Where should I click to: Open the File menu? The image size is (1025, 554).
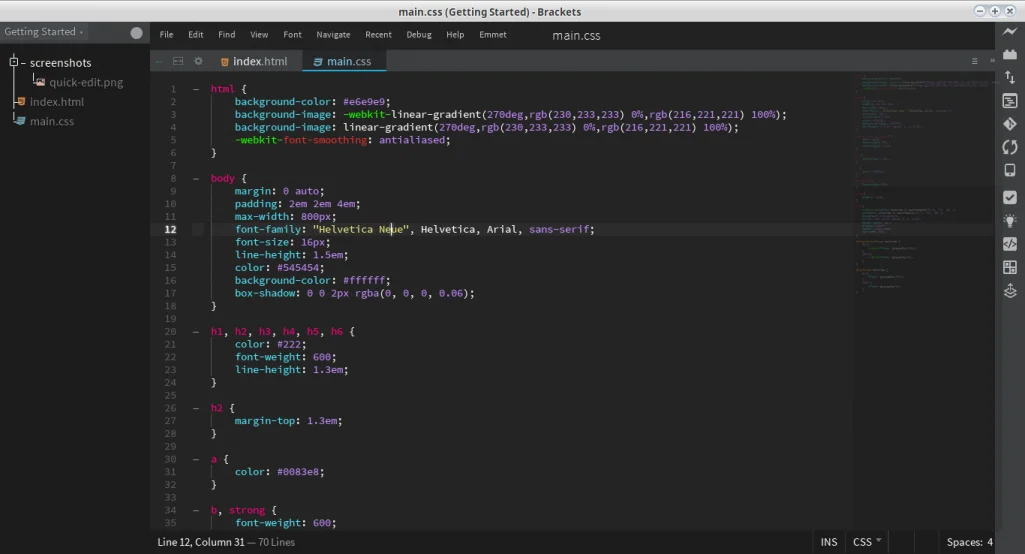point(167,35)
